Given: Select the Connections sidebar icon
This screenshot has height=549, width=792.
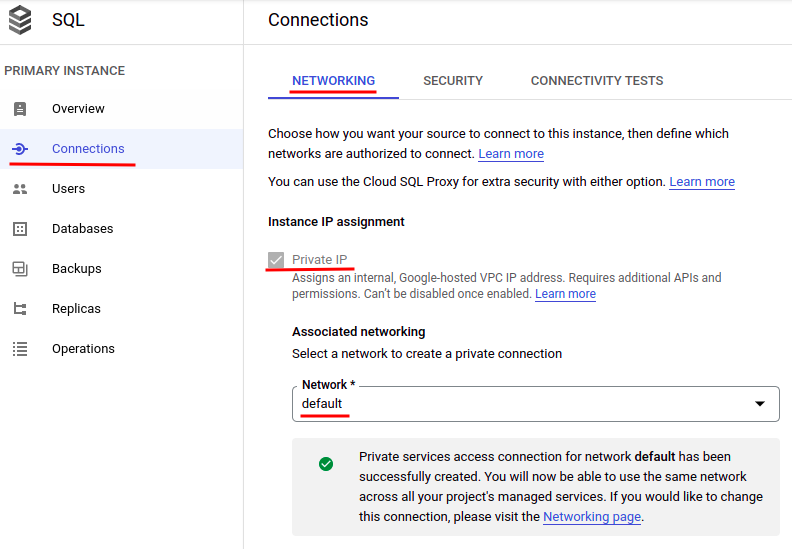Looking at the screenshot, I should 20,149.
